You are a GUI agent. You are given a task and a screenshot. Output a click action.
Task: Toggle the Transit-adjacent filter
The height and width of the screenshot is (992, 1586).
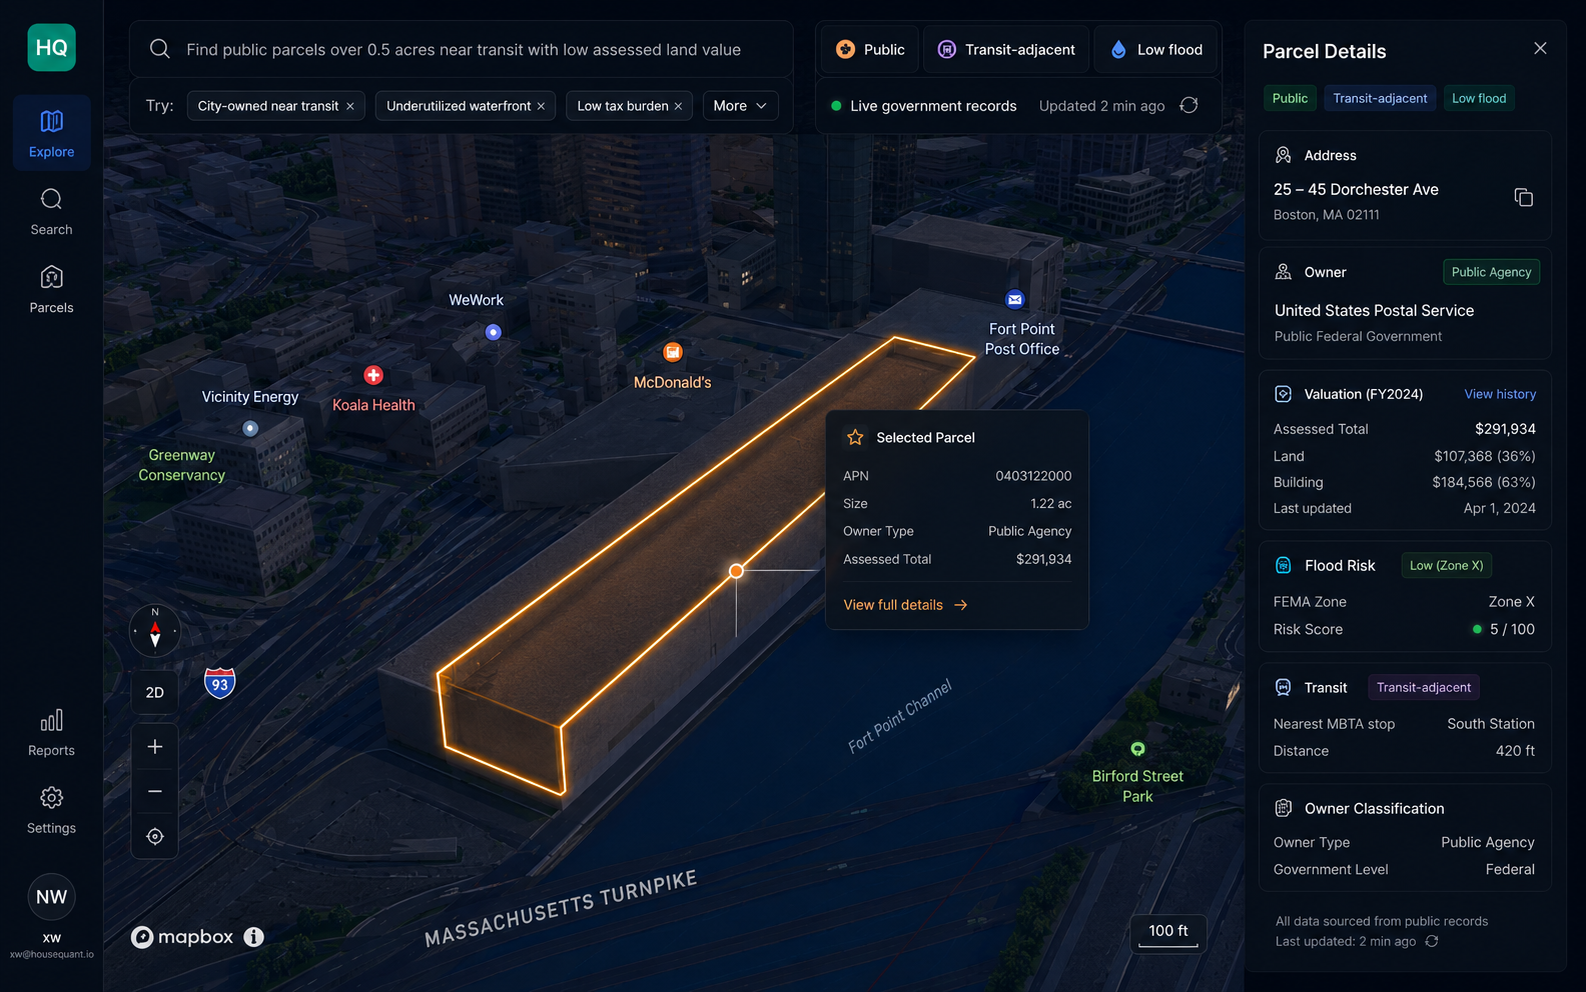1006,49
